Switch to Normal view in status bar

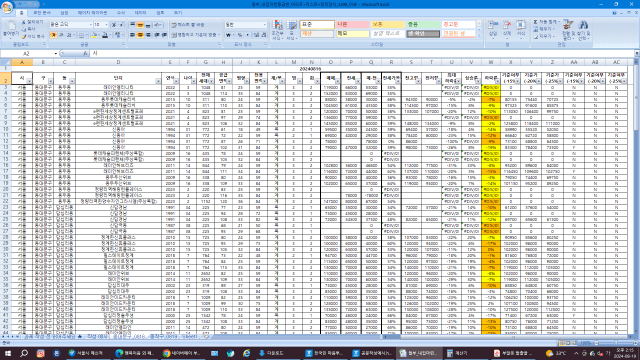pyautogui.click(x=562, y=343)
